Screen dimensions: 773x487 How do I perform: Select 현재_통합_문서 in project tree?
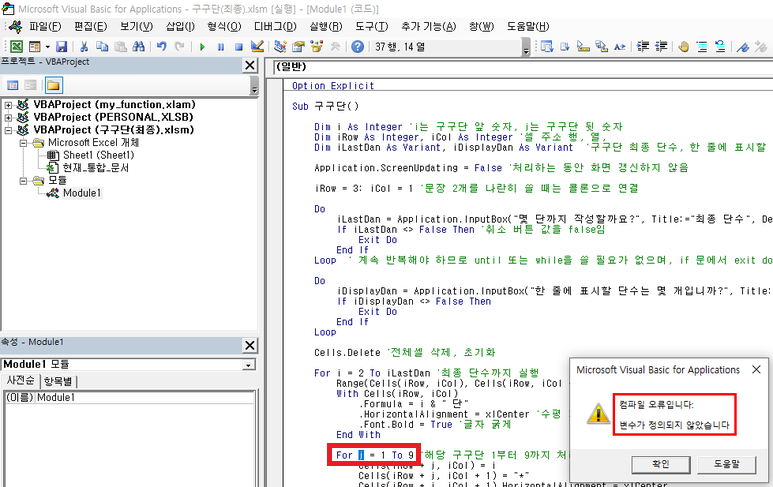point(95,168)
